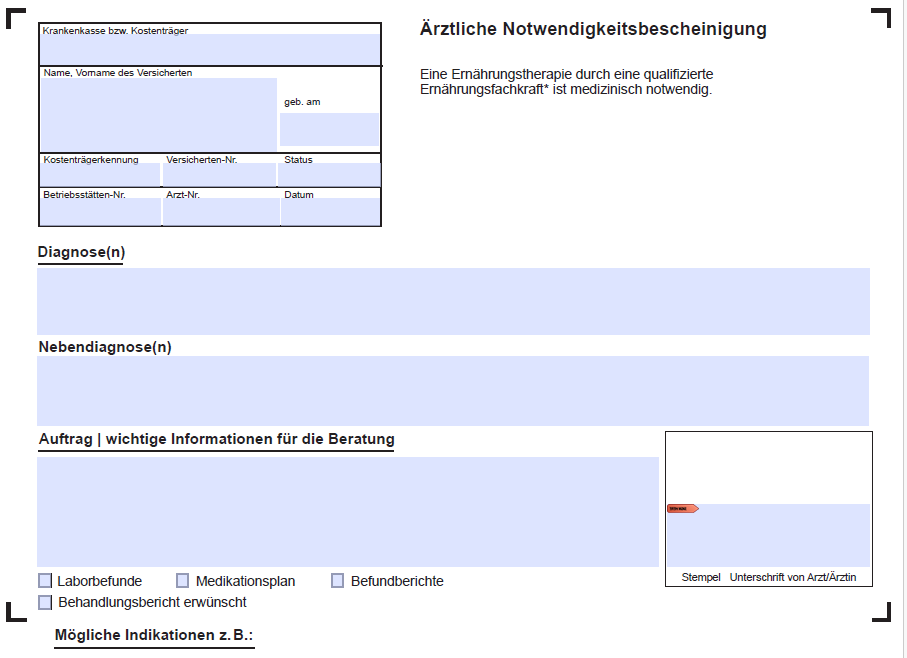
Task: Select the Betriebsstätten-Nr. field
Action: tap(100, 212)
